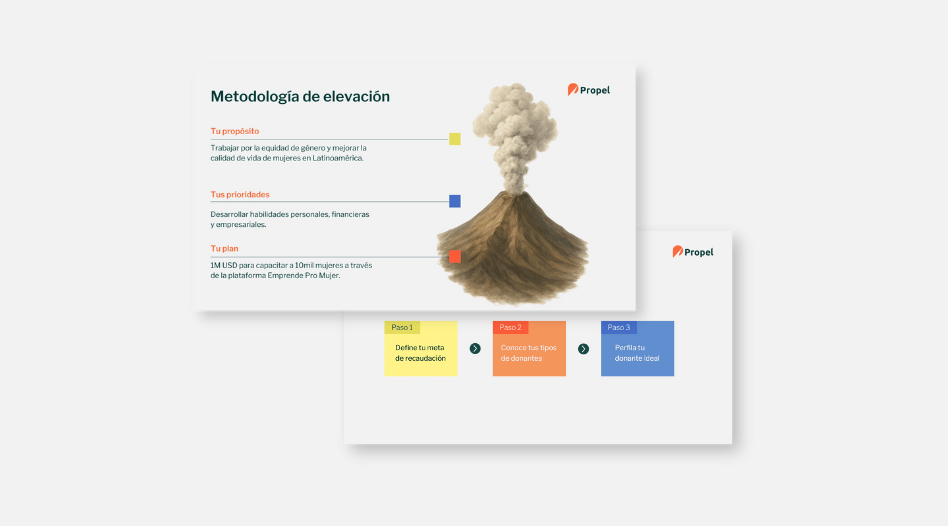Click the volcano illustration
Image resolution: width=948 pixels, height=526 pixels.
pos(513,193)
